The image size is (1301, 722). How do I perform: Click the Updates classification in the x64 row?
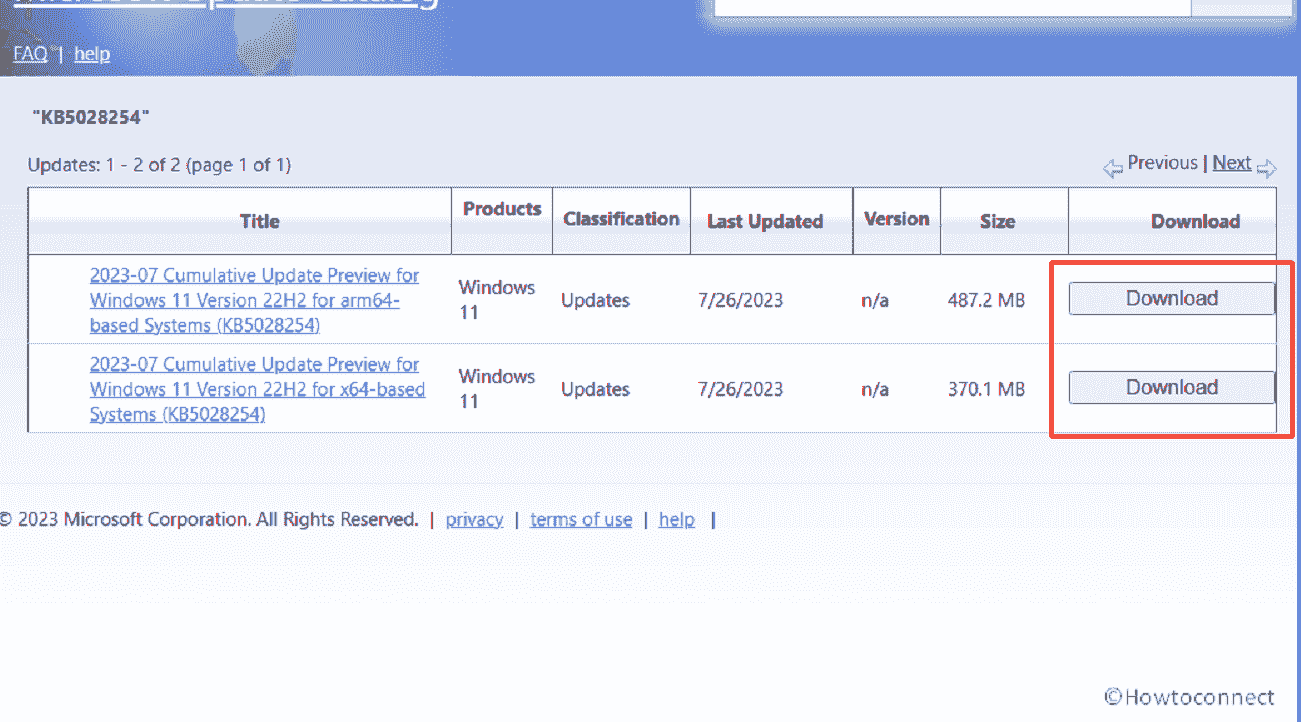point(595,389)
